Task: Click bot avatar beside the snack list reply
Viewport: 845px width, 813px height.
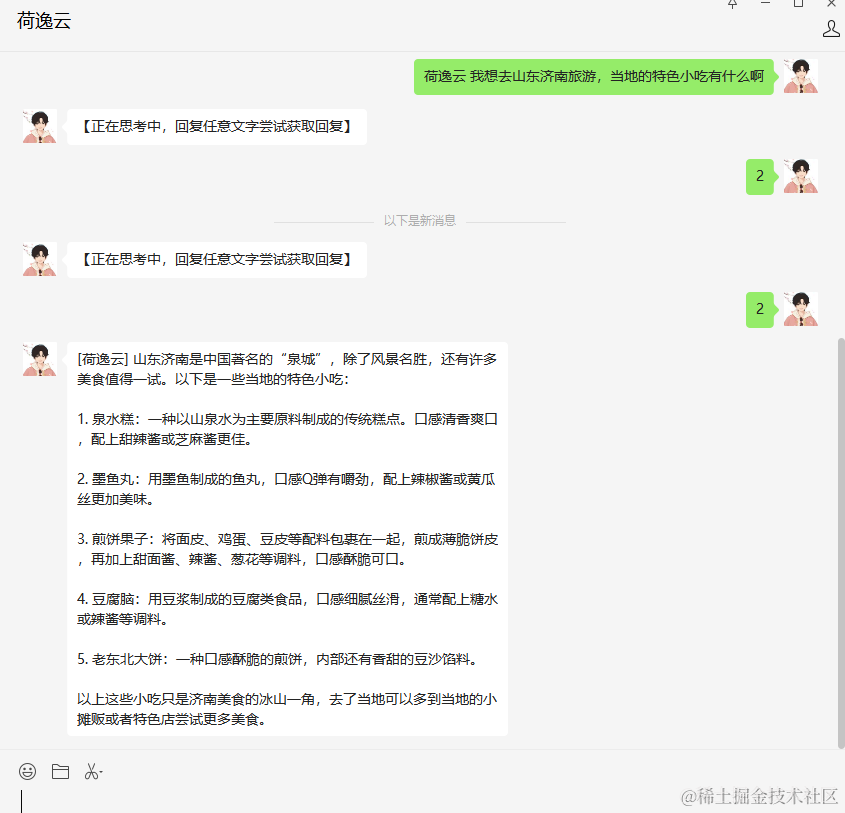Action: point(39,359)
